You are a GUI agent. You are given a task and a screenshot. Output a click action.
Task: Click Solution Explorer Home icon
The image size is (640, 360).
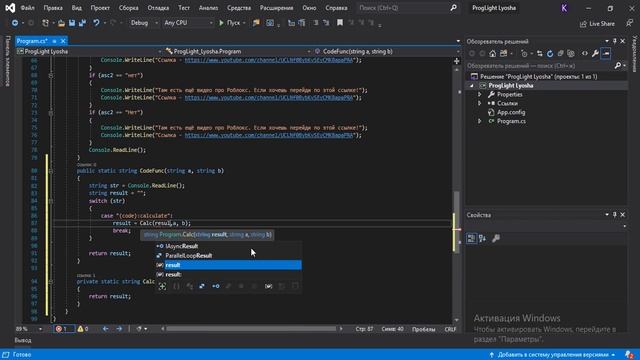[x=493, y=53]
